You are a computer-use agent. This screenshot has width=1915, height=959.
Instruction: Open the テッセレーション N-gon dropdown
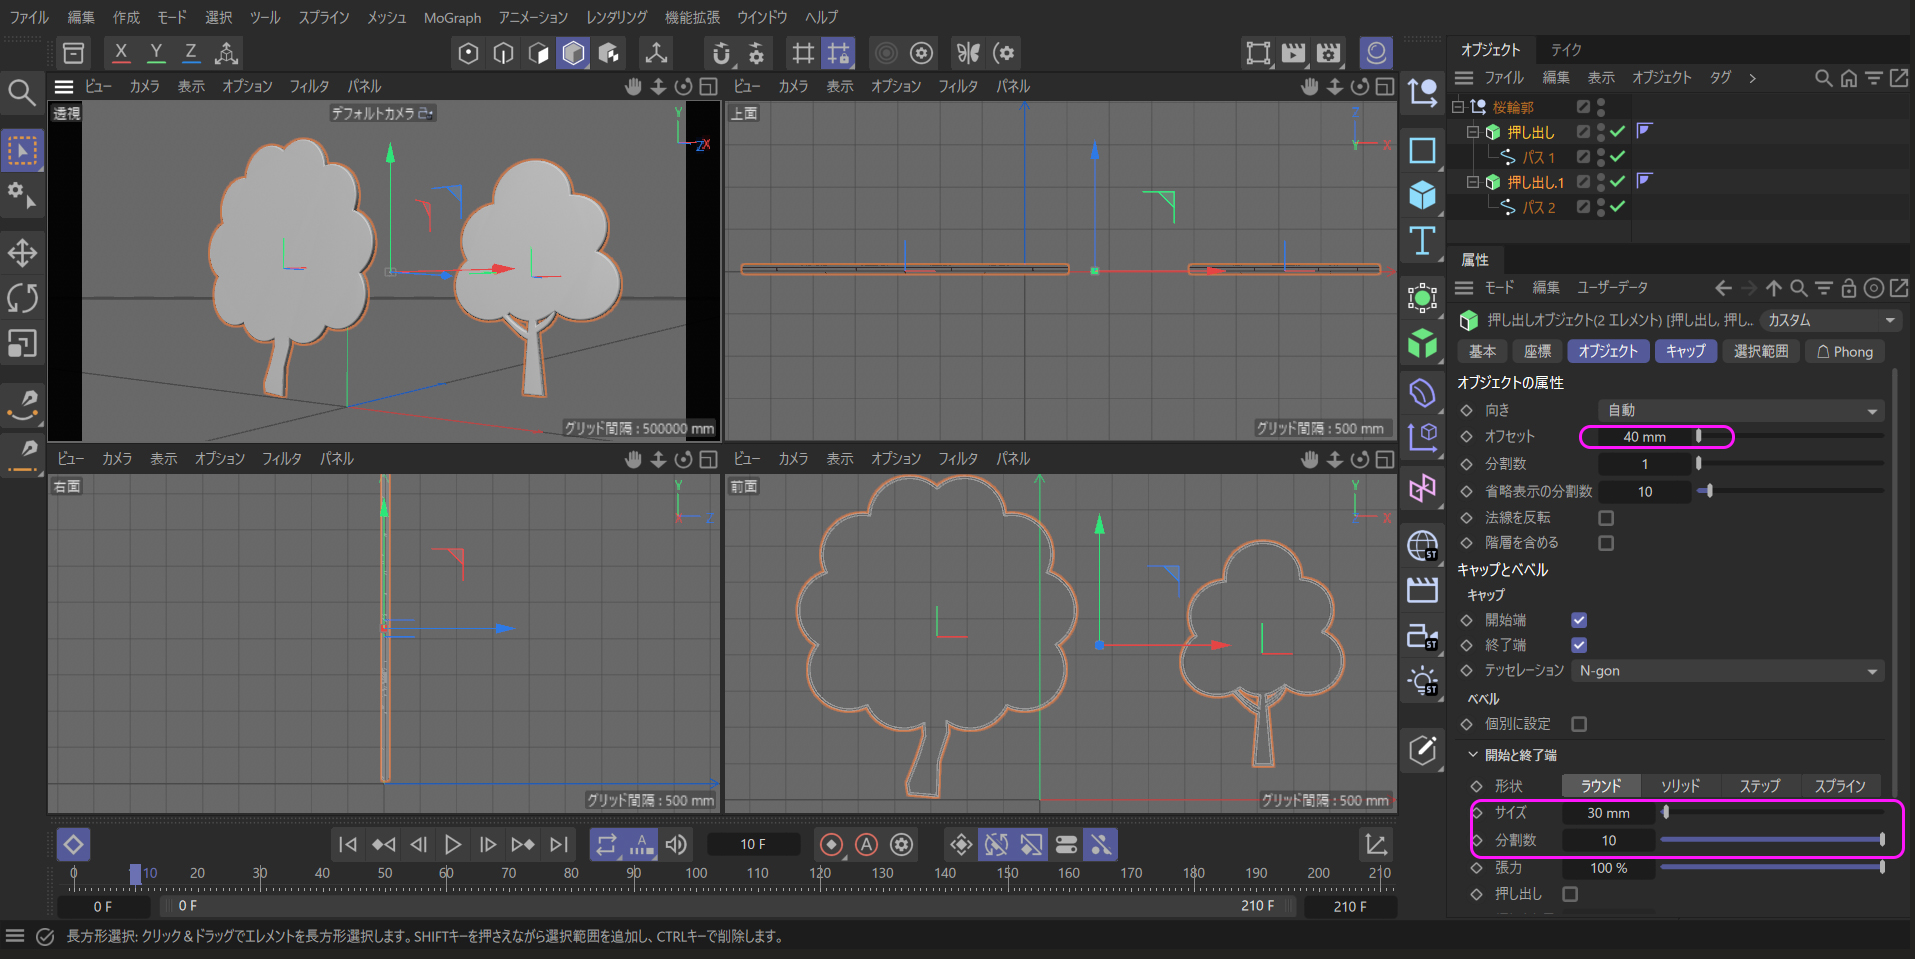pos(1727,671)
